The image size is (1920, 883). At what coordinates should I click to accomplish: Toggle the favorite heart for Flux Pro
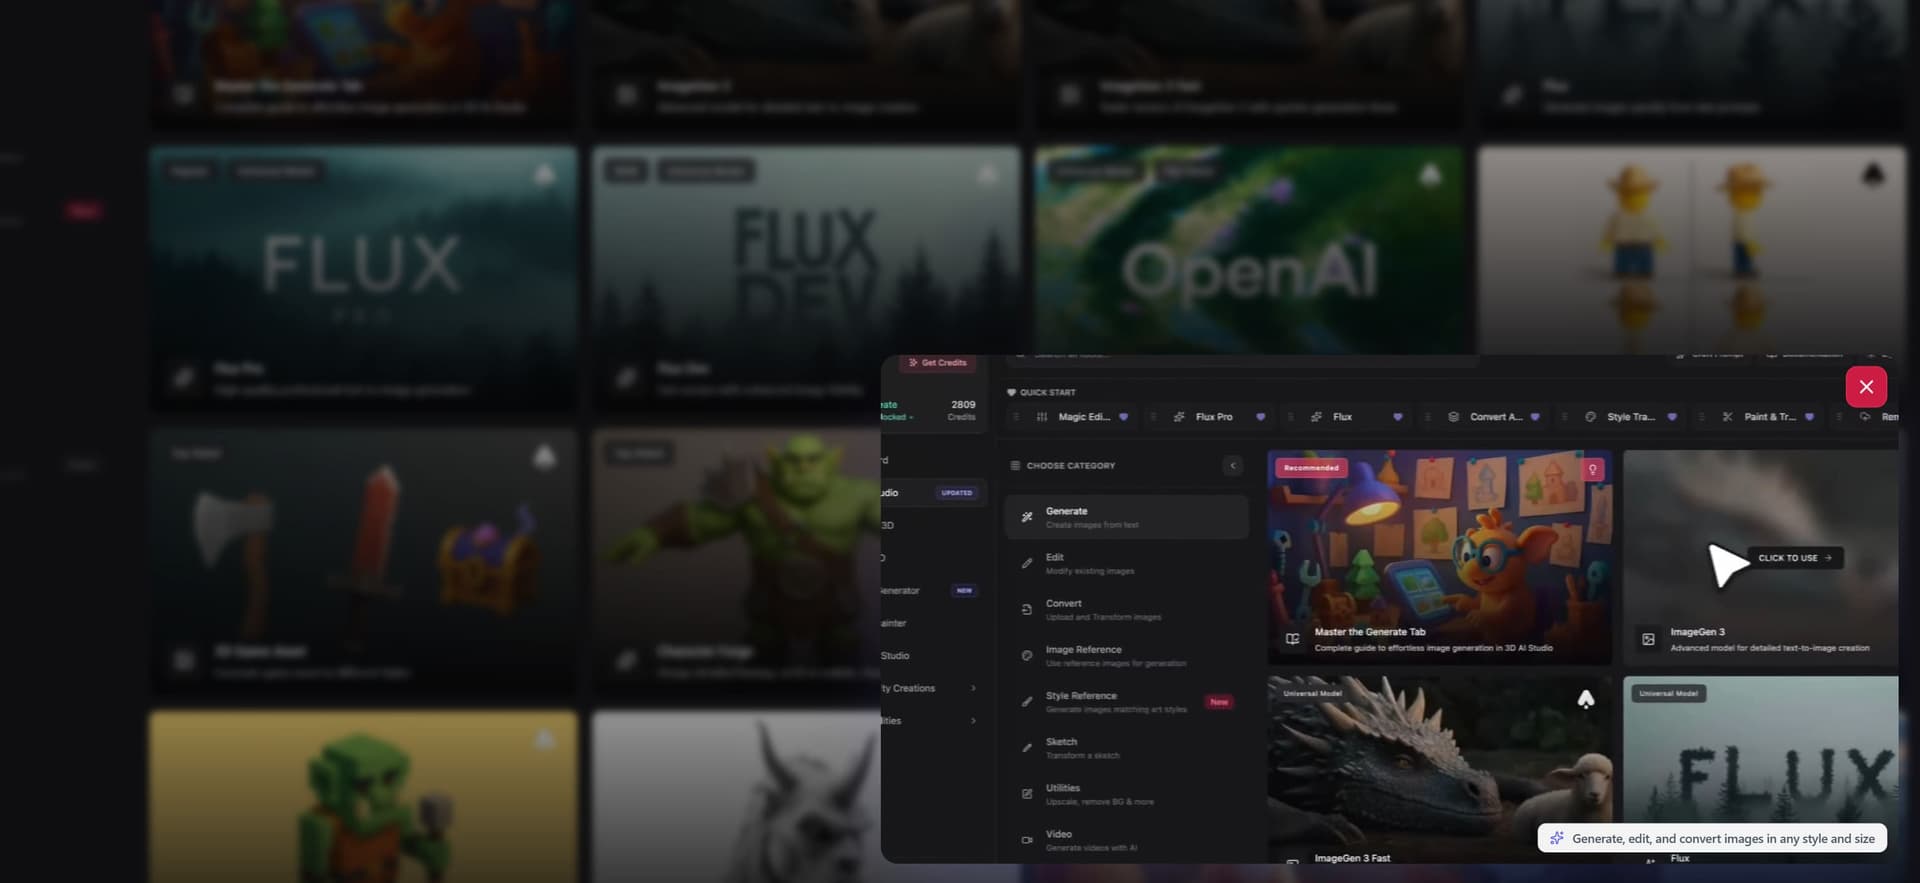1260,417
